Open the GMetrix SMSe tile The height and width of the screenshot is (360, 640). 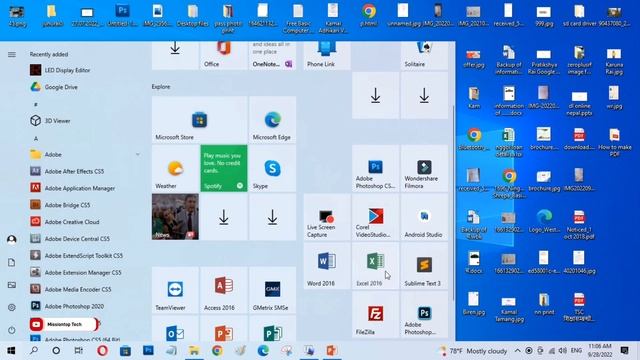pyautogui.click(x=272, y=290)
